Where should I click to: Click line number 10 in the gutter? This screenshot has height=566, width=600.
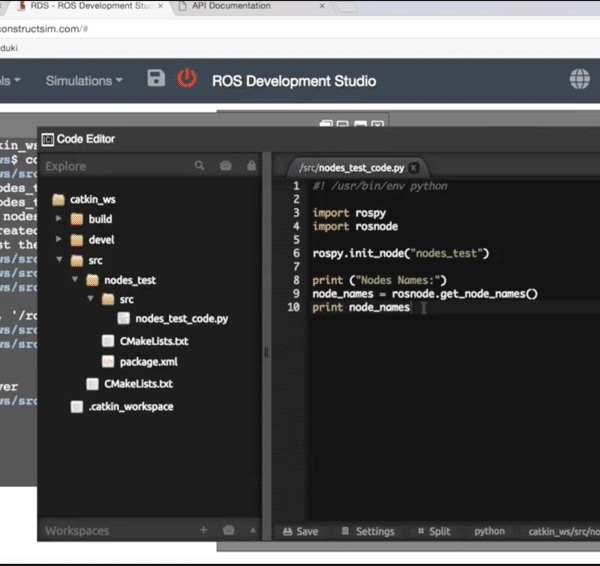[x=293, y=307]
